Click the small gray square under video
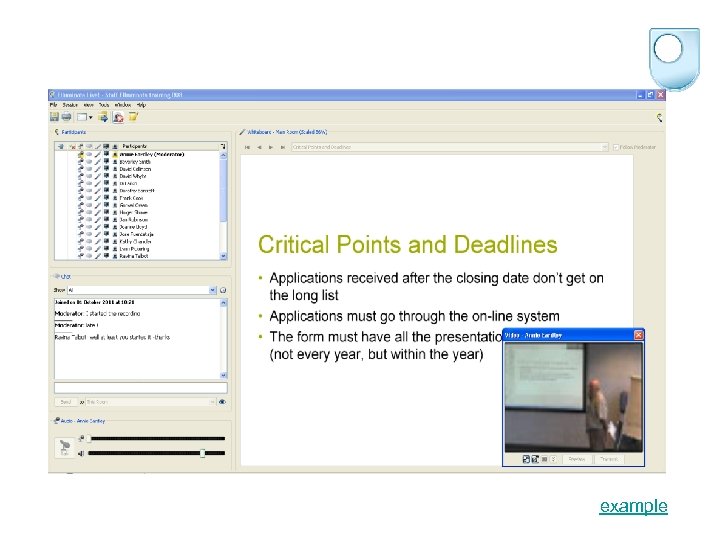The height and width of the screenshot is (540, 720). [545, 459]
